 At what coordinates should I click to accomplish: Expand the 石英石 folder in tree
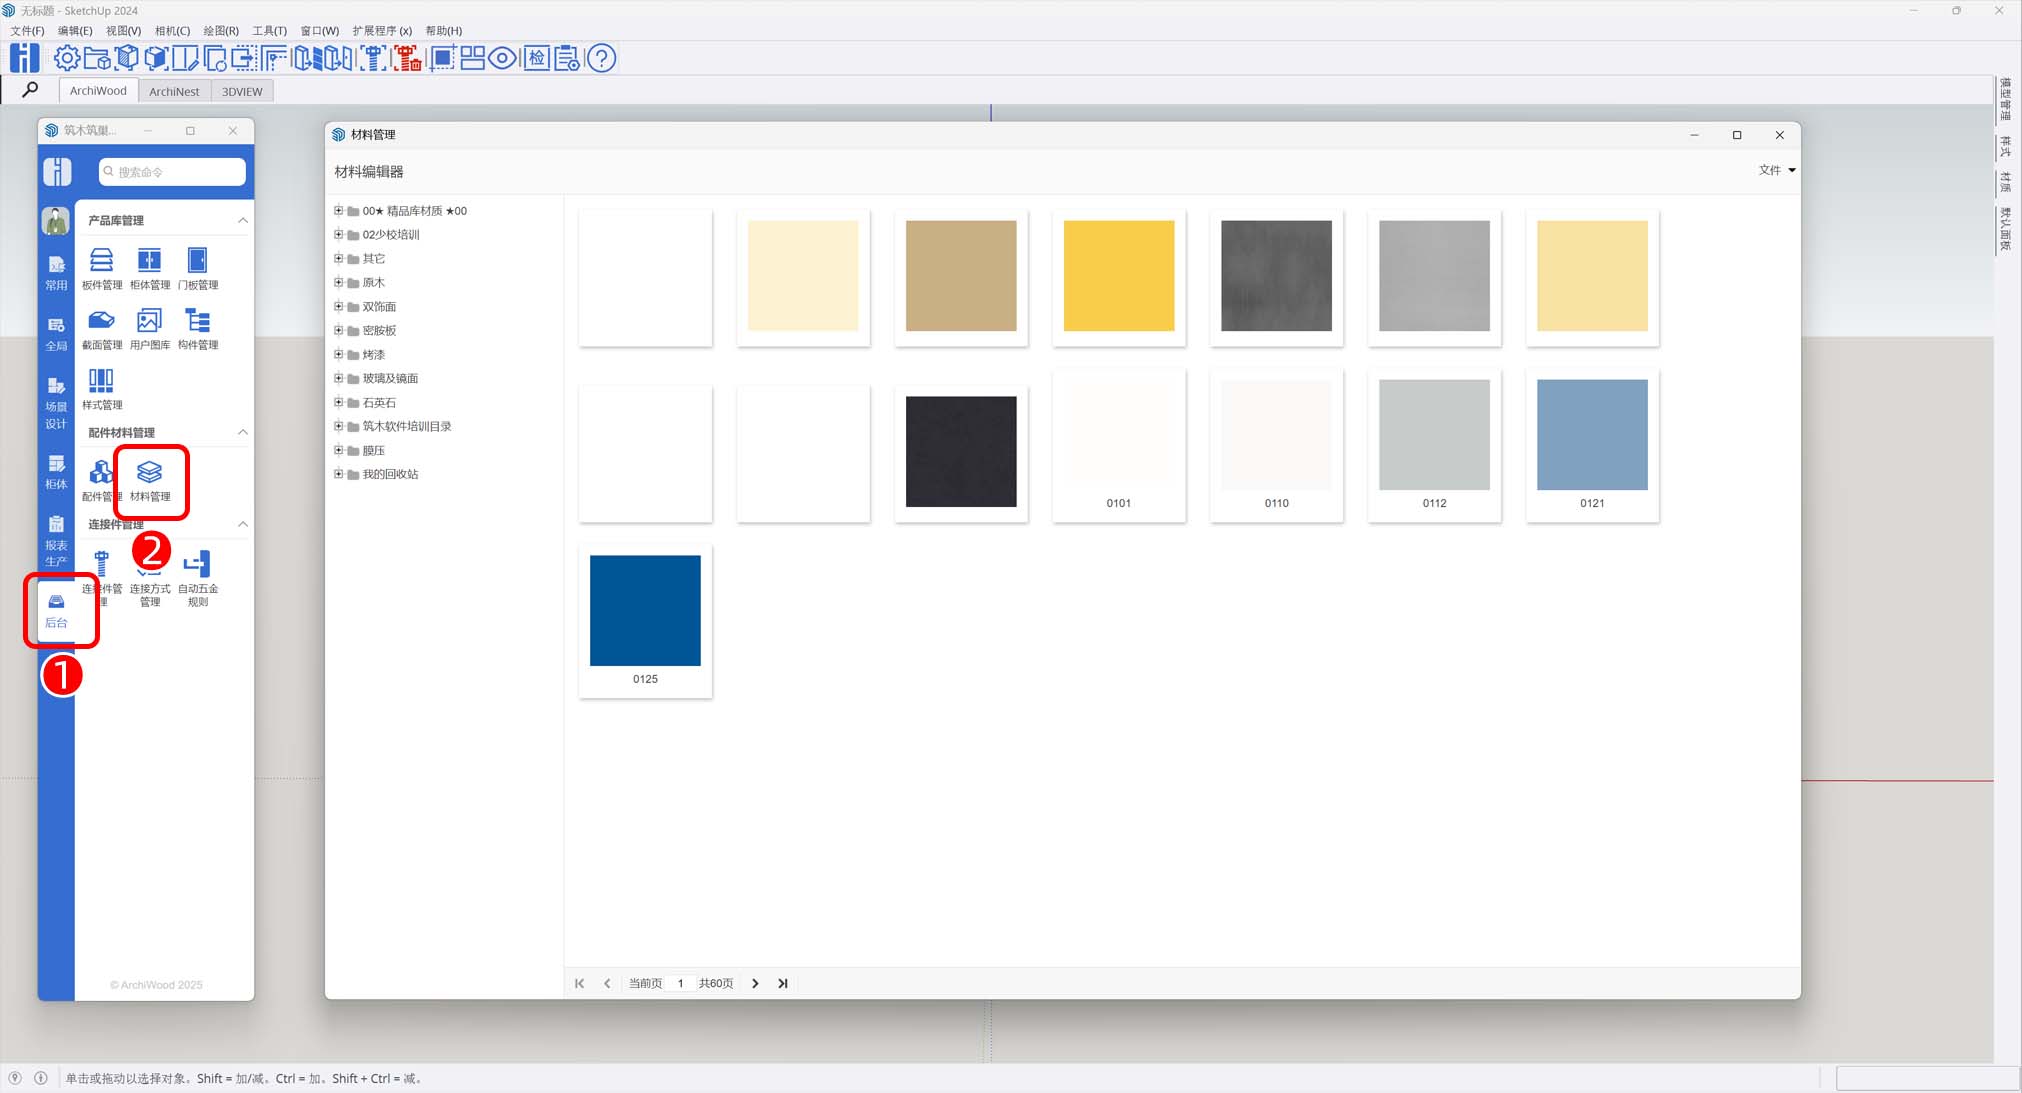click(x=338, y=402)
